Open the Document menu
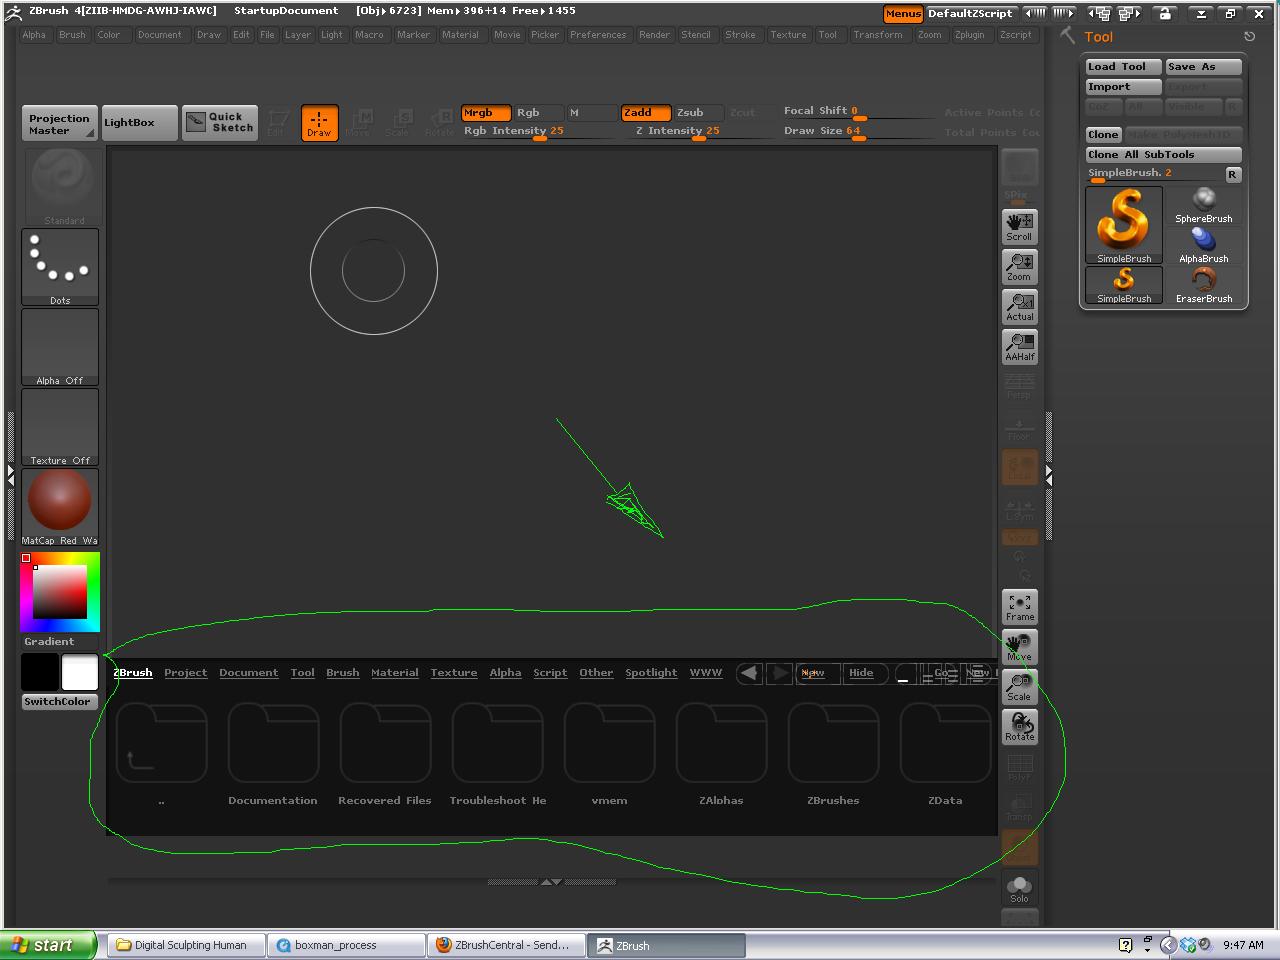 pos(160,35)
